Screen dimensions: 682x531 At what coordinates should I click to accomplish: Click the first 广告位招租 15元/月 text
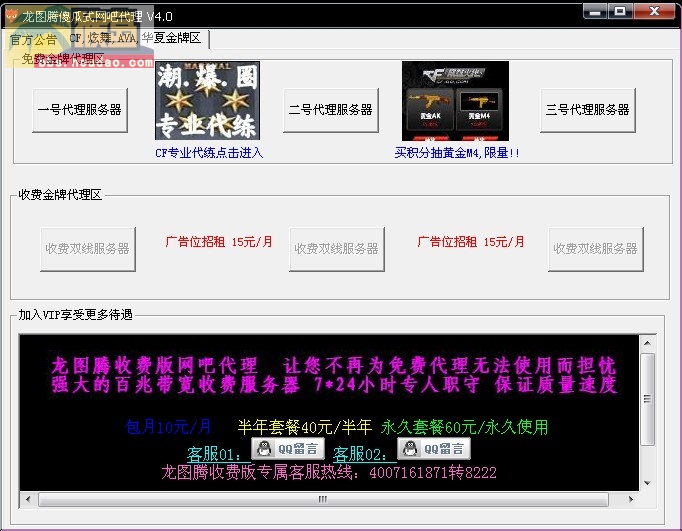pyautogui.click(x=219, y=242)
